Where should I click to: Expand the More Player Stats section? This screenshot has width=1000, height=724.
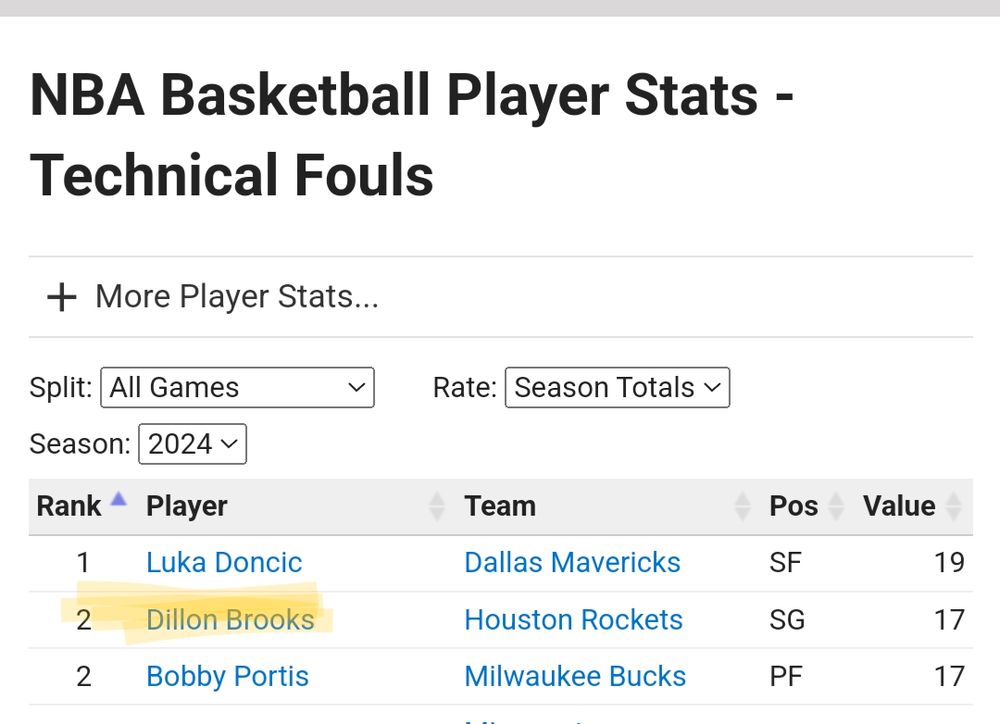pos(237,297)
